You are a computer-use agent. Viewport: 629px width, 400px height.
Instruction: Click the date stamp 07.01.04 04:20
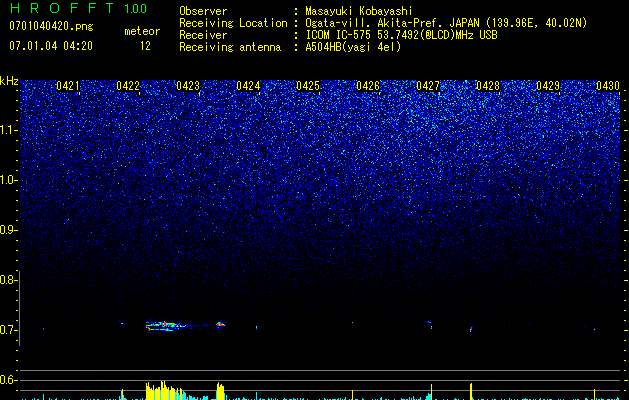51,46
